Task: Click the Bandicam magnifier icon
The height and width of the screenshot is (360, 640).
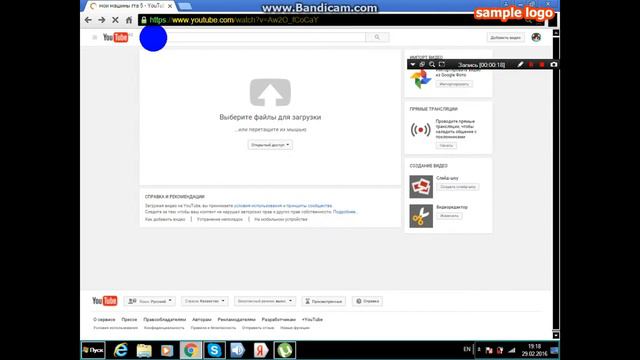Action: 432,64
